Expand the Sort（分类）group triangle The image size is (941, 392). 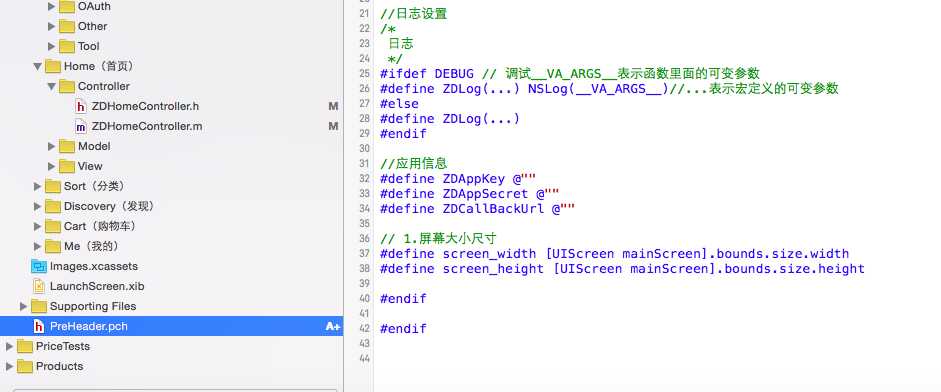pyautogui.click(x=38, y=187)
